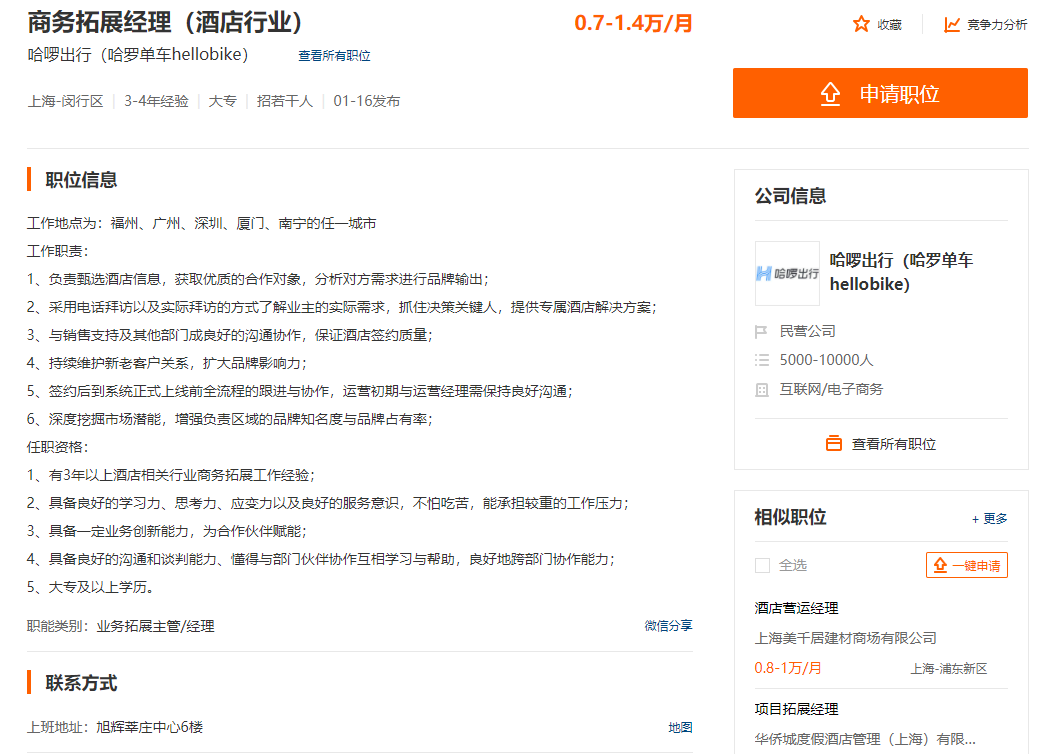
Task: Open 查看所有职位 link beside company name
Action: pyautogui.click(x=334, y=56)
